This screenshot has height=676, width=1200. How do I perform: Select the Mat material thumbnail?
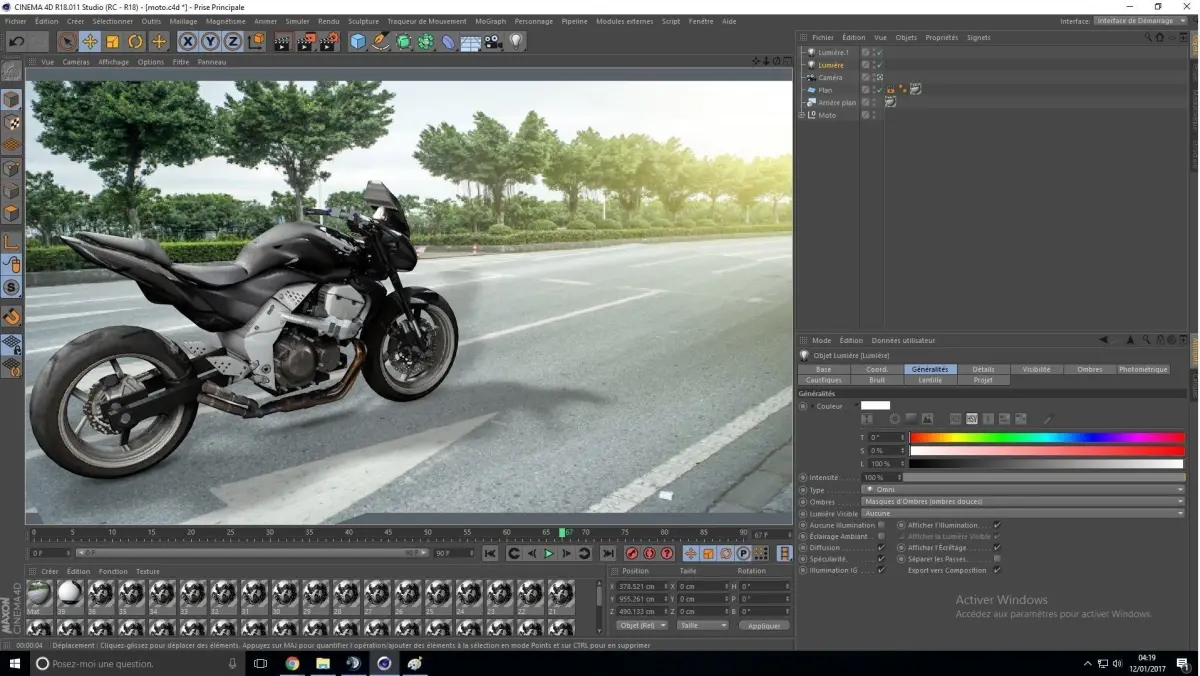39,594
